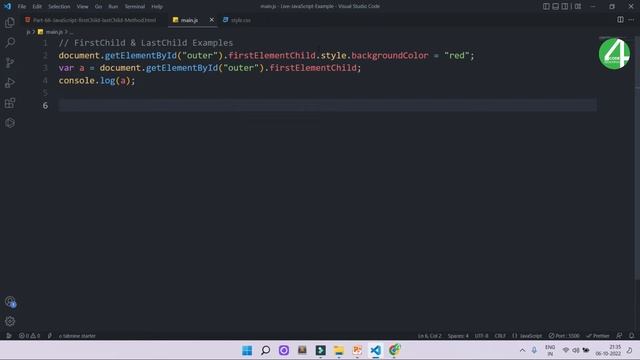The image size is (640, 360).
Task: Click the remote window icon in status bar
Action: pos(8,336)
